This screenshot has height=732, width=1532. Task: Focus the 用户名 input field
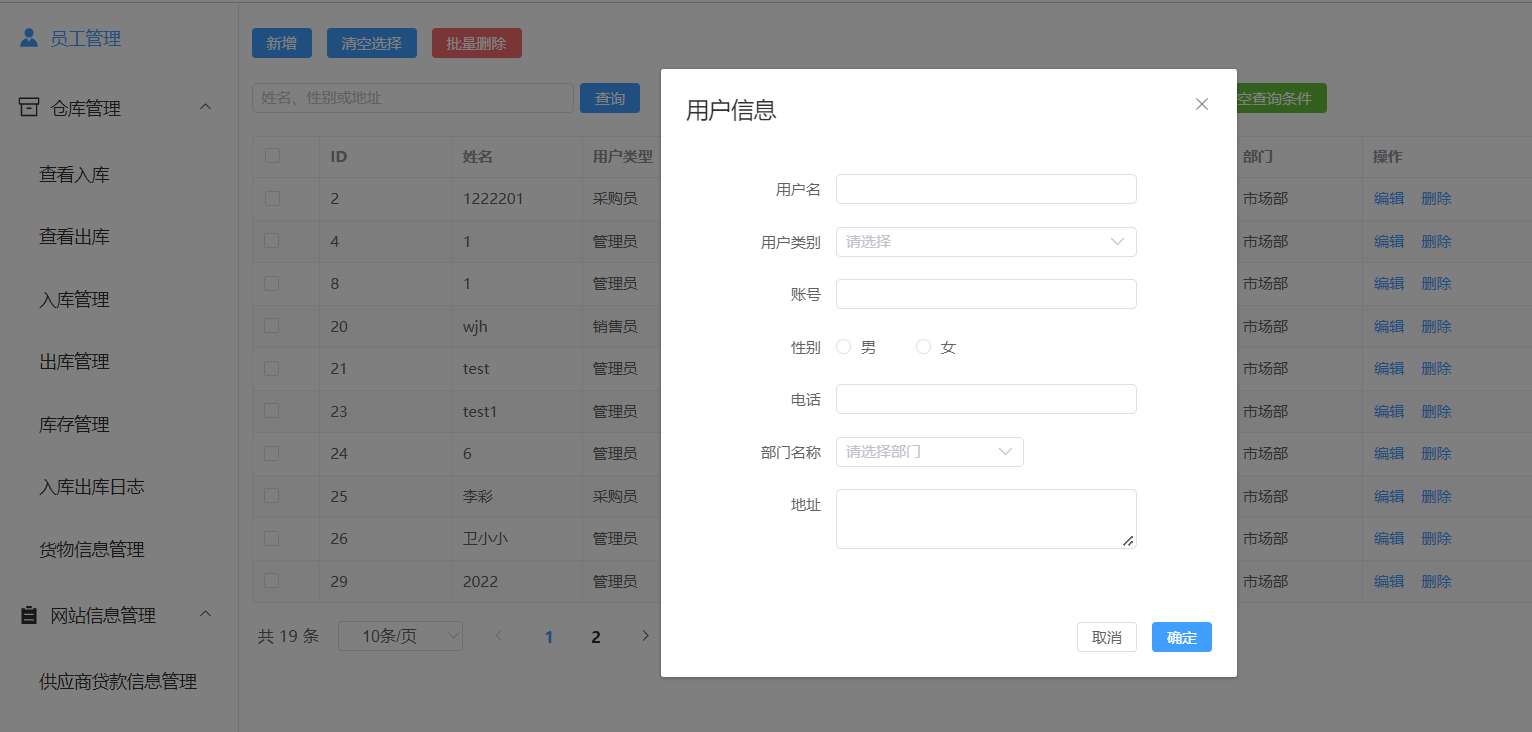click(986, 189)
